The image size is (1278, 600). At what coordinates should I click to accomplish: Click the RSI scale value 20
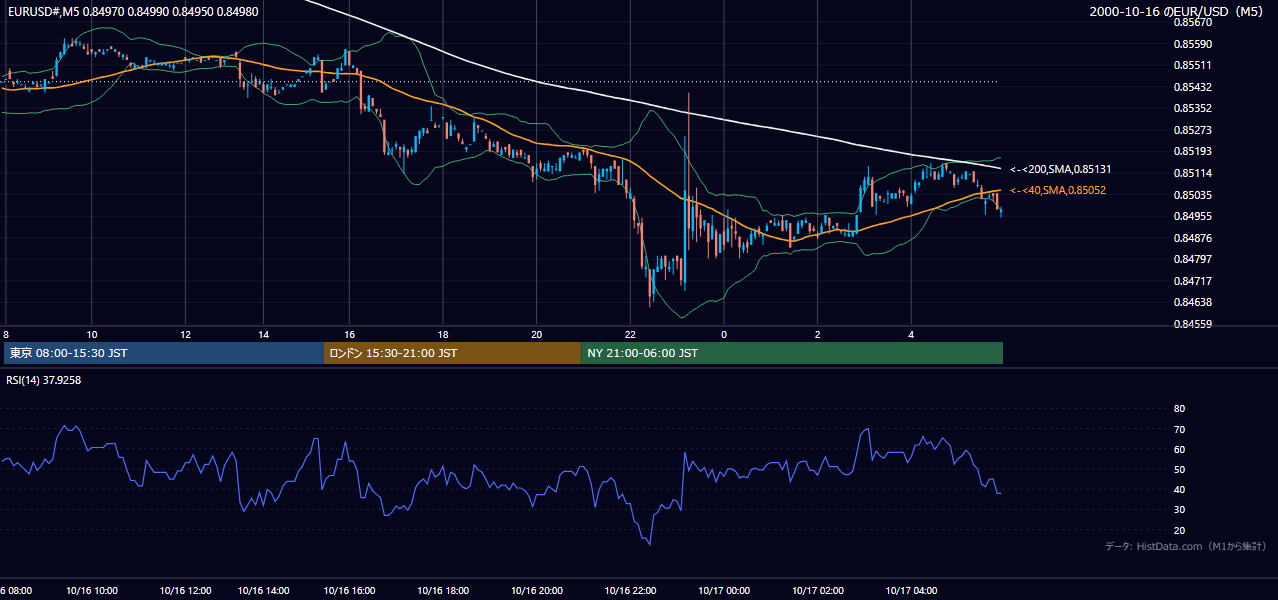1179,530
